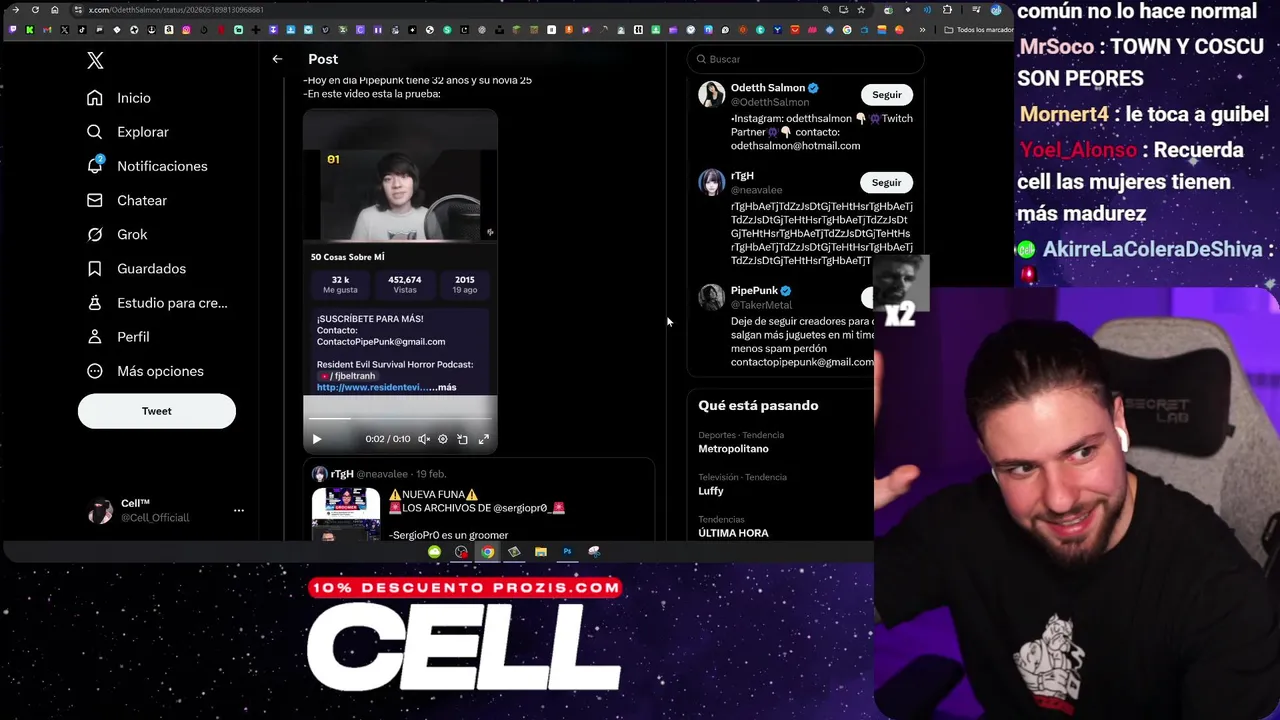This screenshot has width=1280, height=720.
Task: Click browser forward arrow
Action: [x=15, y=10]
